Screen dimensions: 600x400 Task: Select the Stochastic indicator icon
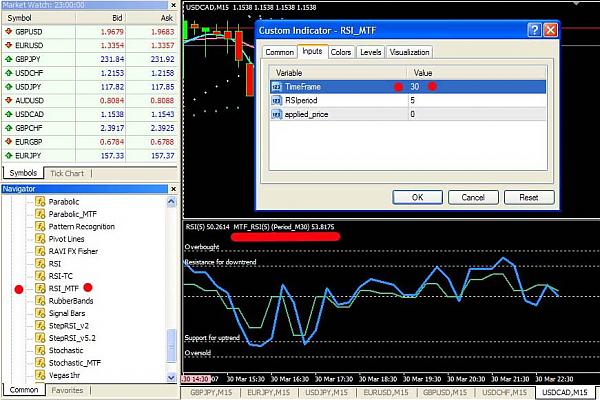(x=40, y=350)
